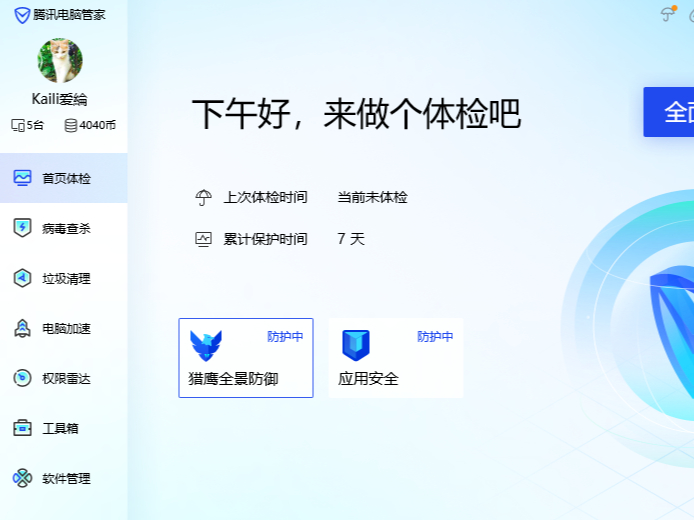The image size is (694, 520).
Task: Open the 猎鹰全景防御 card
Action: [246, 358]
